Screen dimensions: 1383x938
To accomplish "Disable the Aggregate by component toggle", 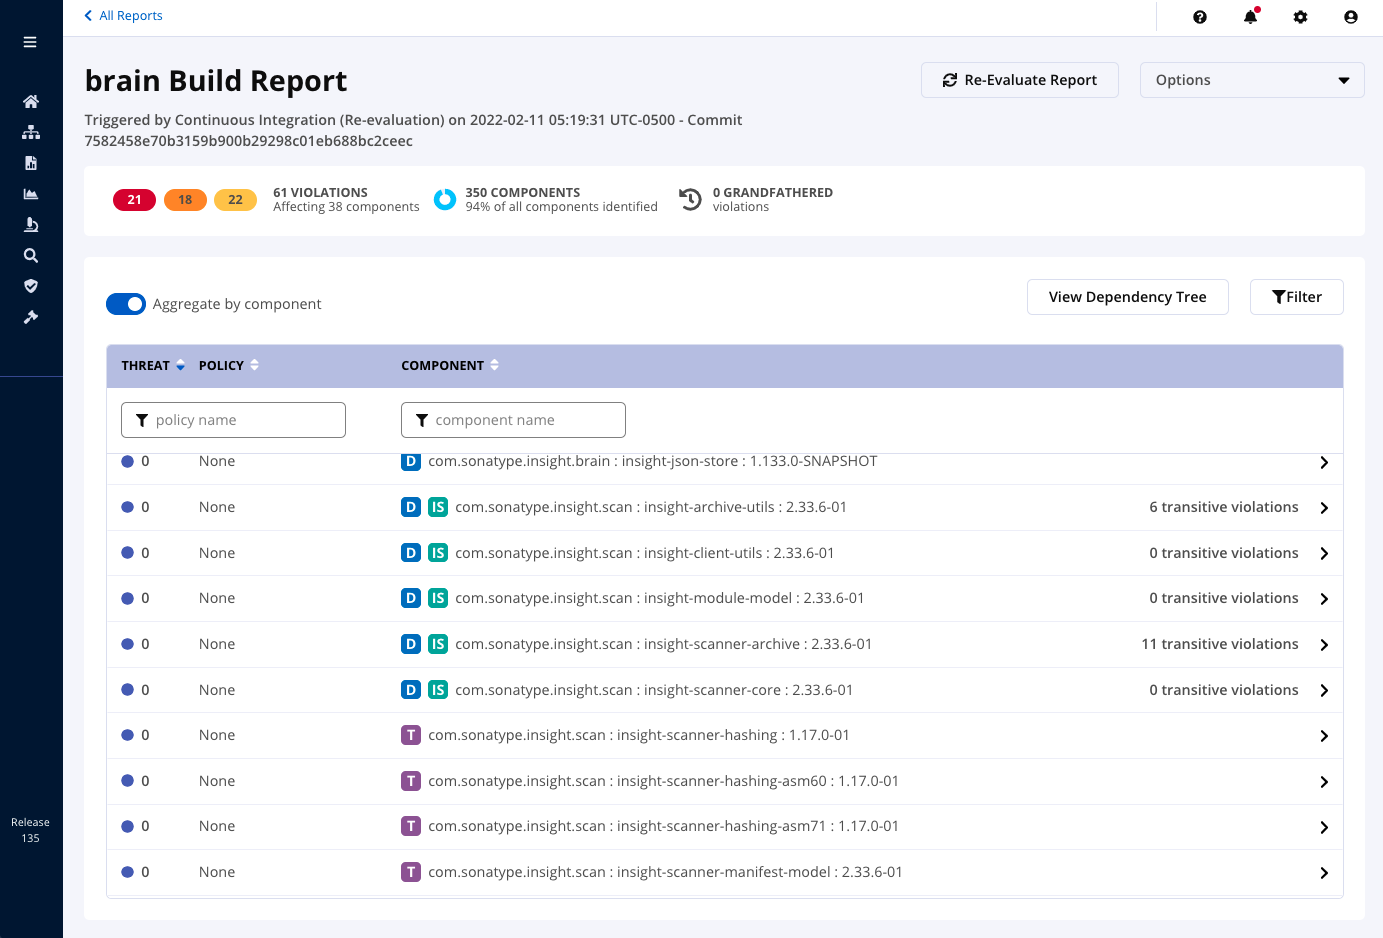I will 126,304.
